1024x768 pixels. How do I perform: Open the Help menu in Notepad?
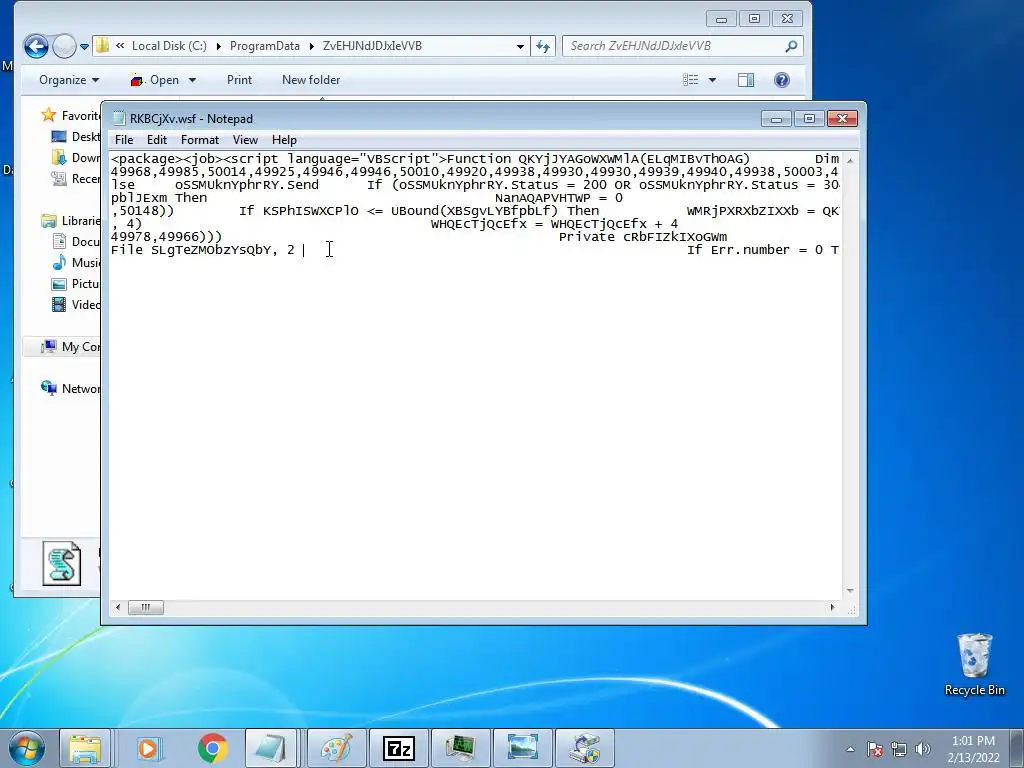point(284,140)
